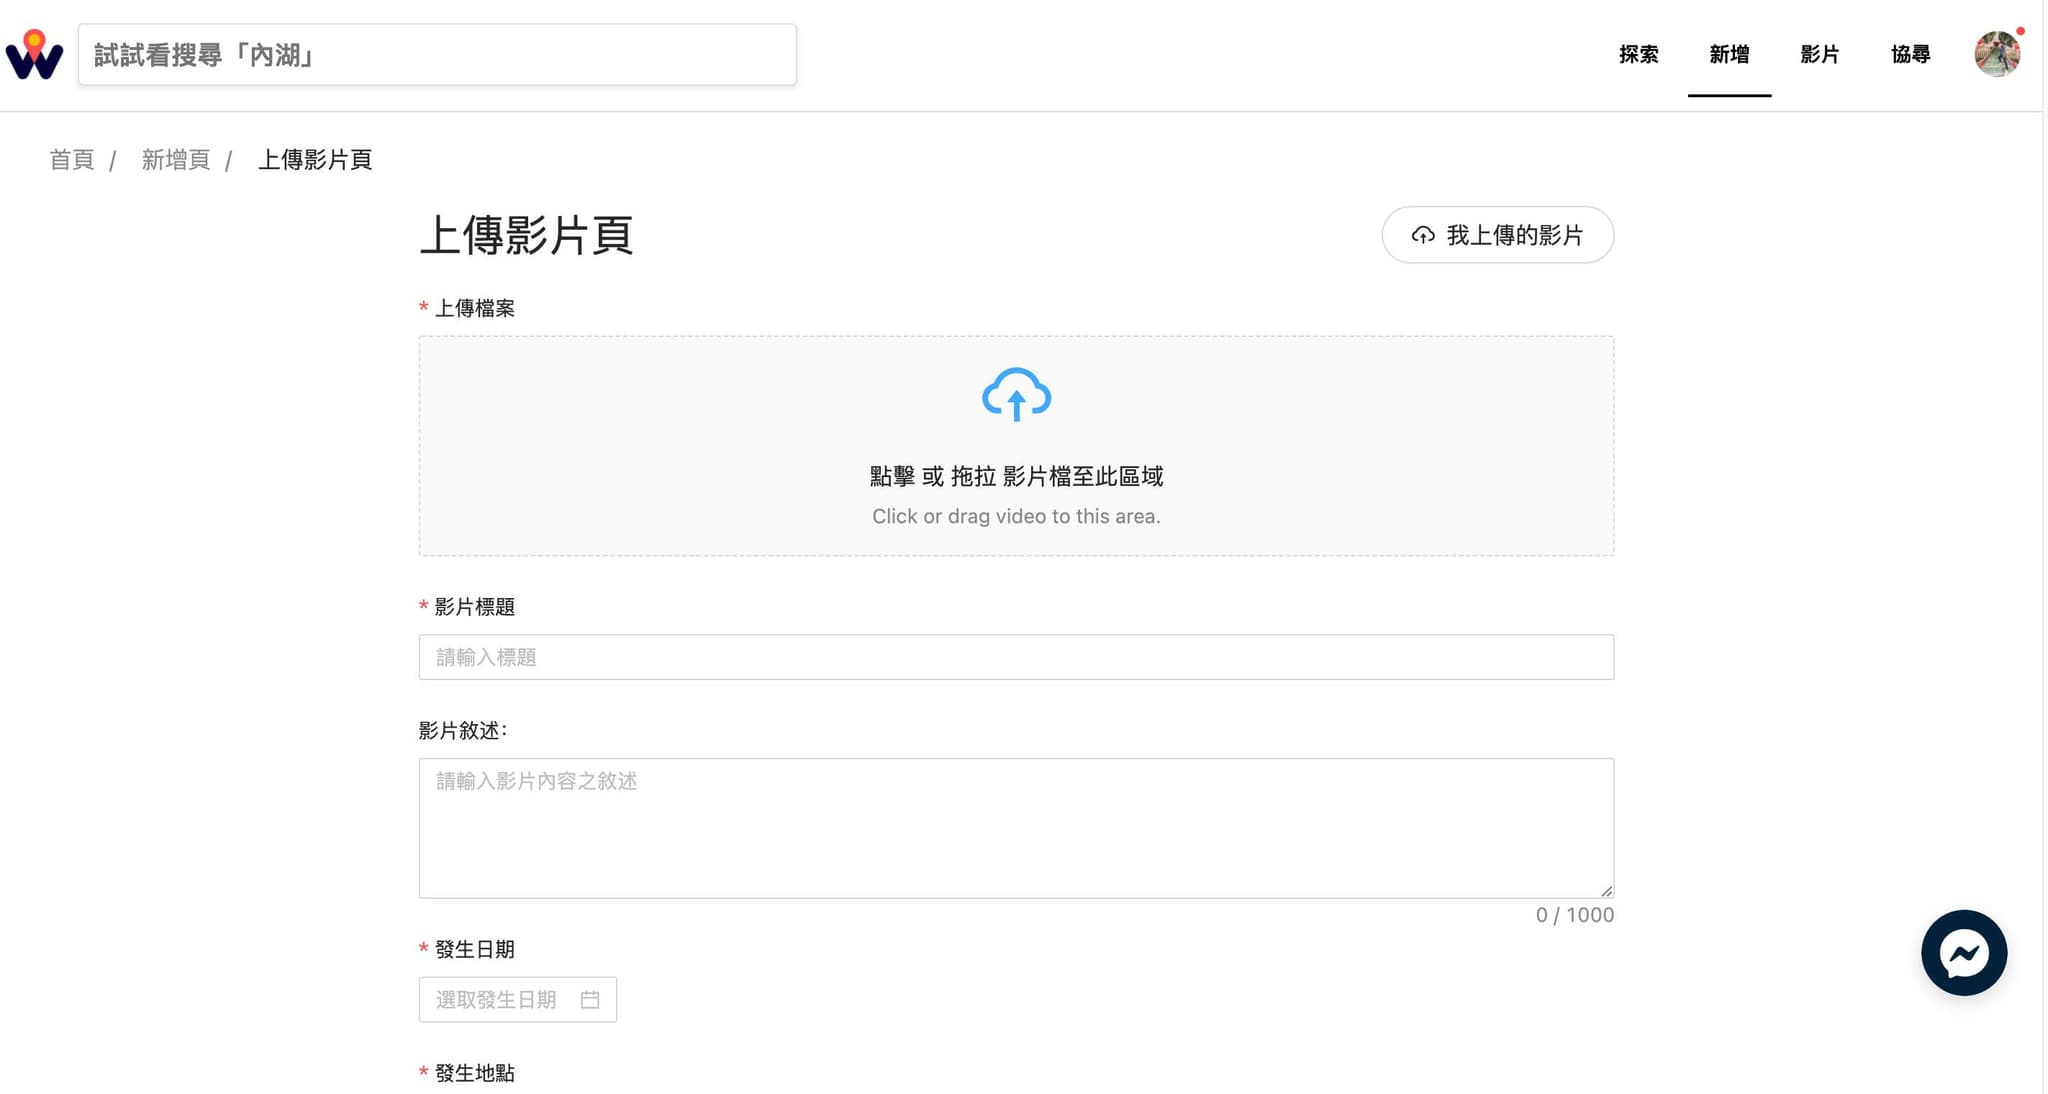Select the 影片 navigation item
This screenshot has height=1094, width=2048.
[1820, 55]
